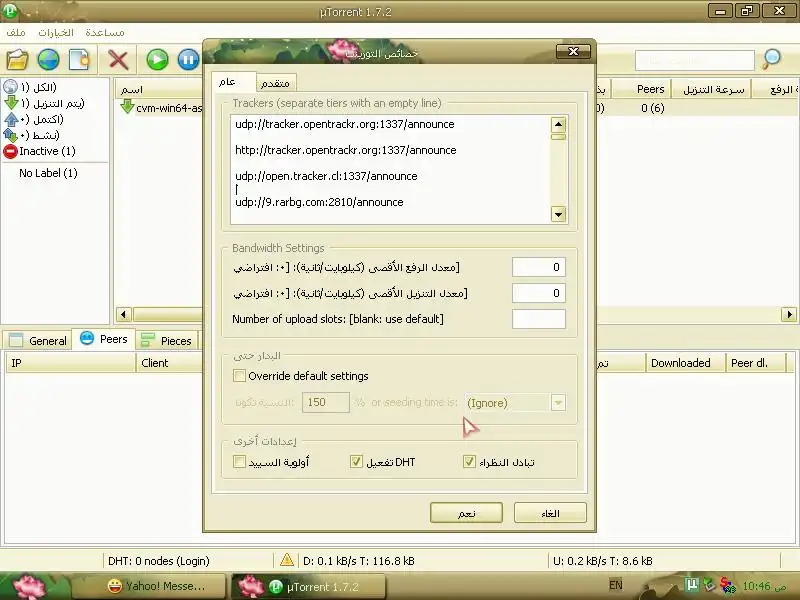Click the udp://9.rarbg.com:2810/announce tracker line
This screenshot has height=600, width=800.
(319, 202)
